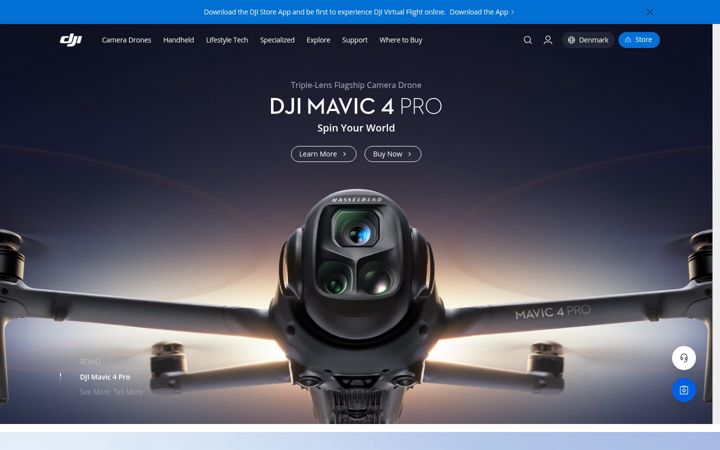Screen dimensions: 720x450
Task: Open the blue Store button
Action: (639, 40)
